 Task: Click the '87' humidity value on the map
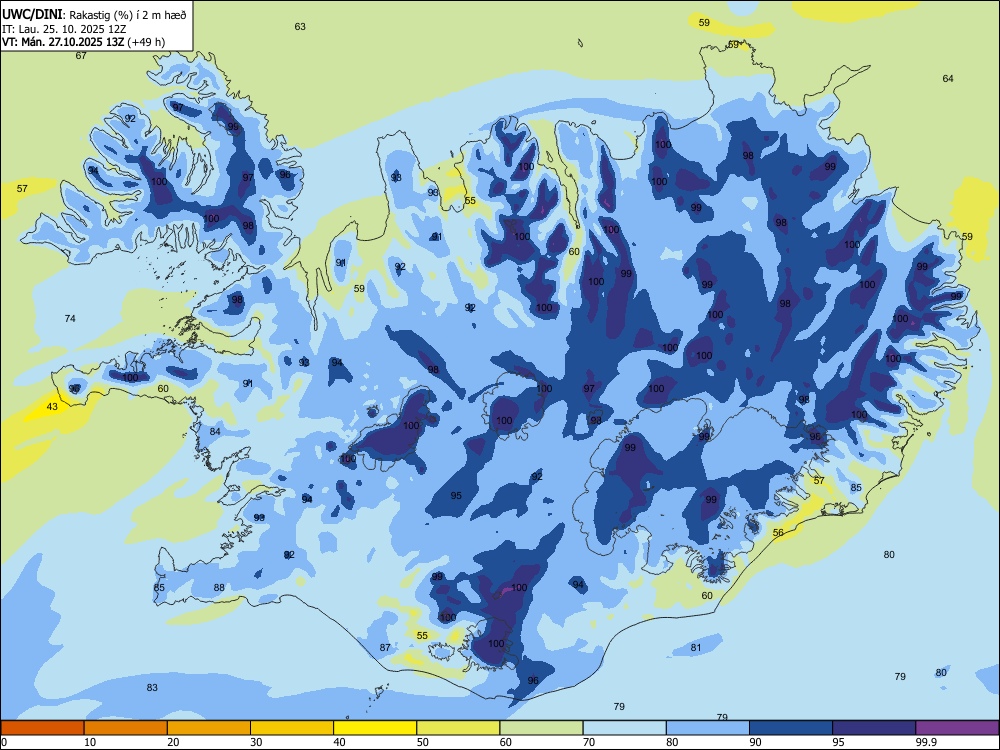(385, 647)
